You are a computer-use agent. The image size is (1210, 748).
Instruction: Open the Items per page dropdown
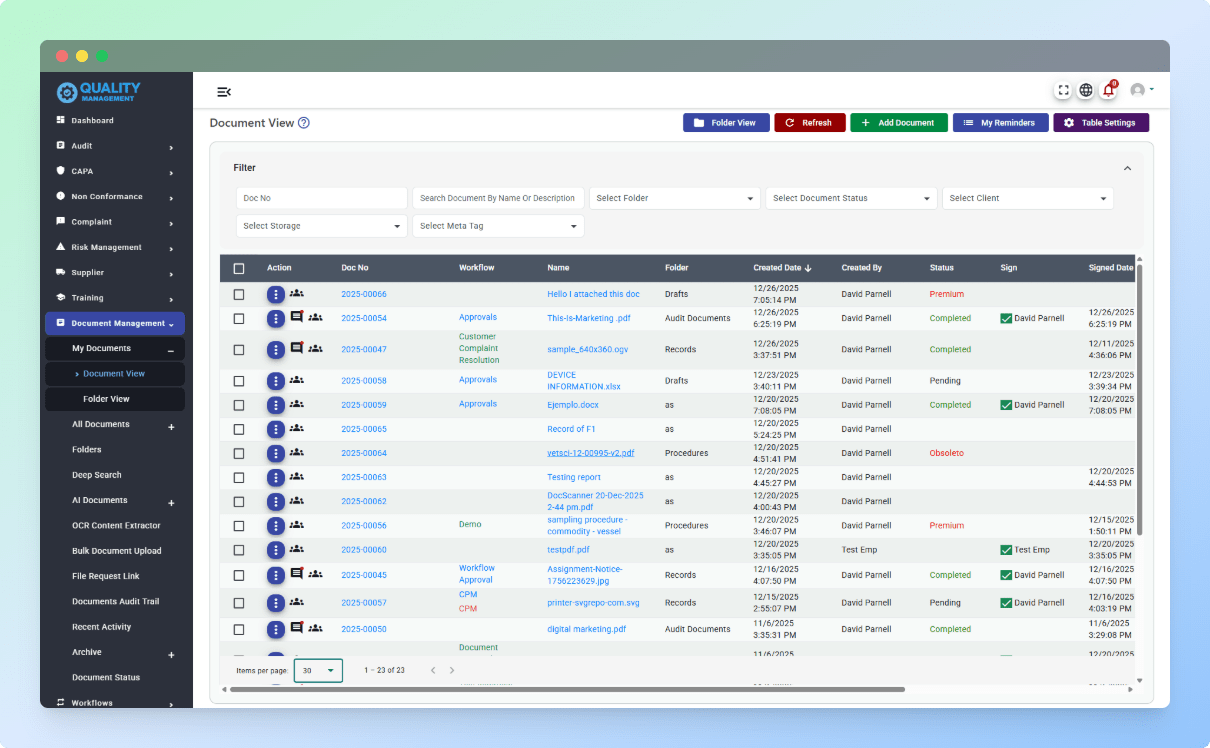pyautogui.click(x=318, y=670)
